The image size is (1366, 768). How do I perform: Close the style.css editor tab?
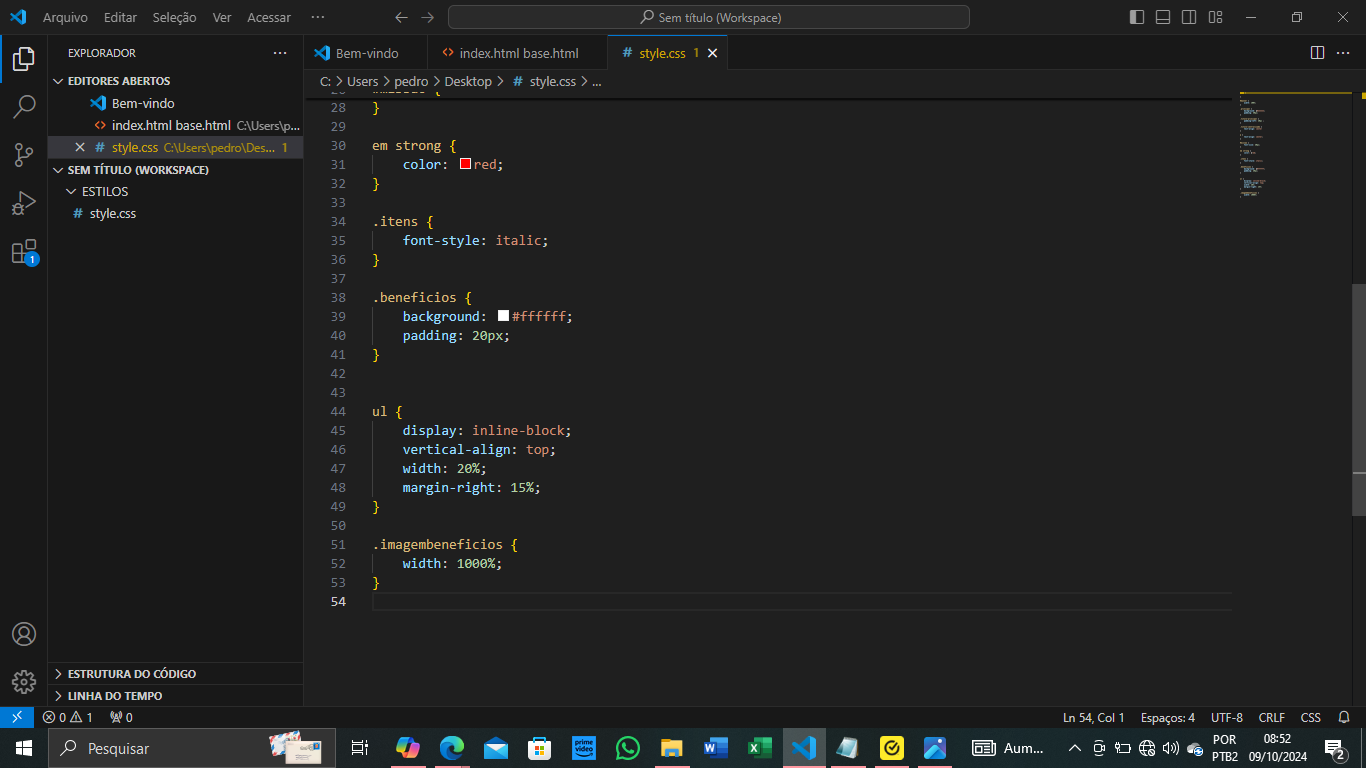[x=712, y=53]
